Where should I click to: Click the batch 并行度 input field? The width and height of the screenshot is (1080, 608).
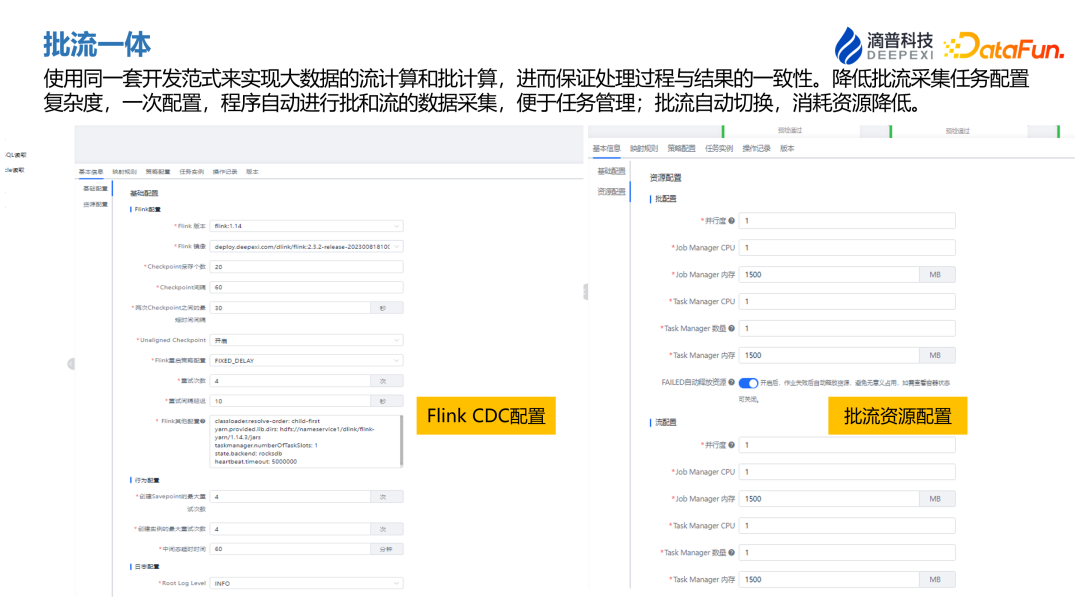pos(847,221)
